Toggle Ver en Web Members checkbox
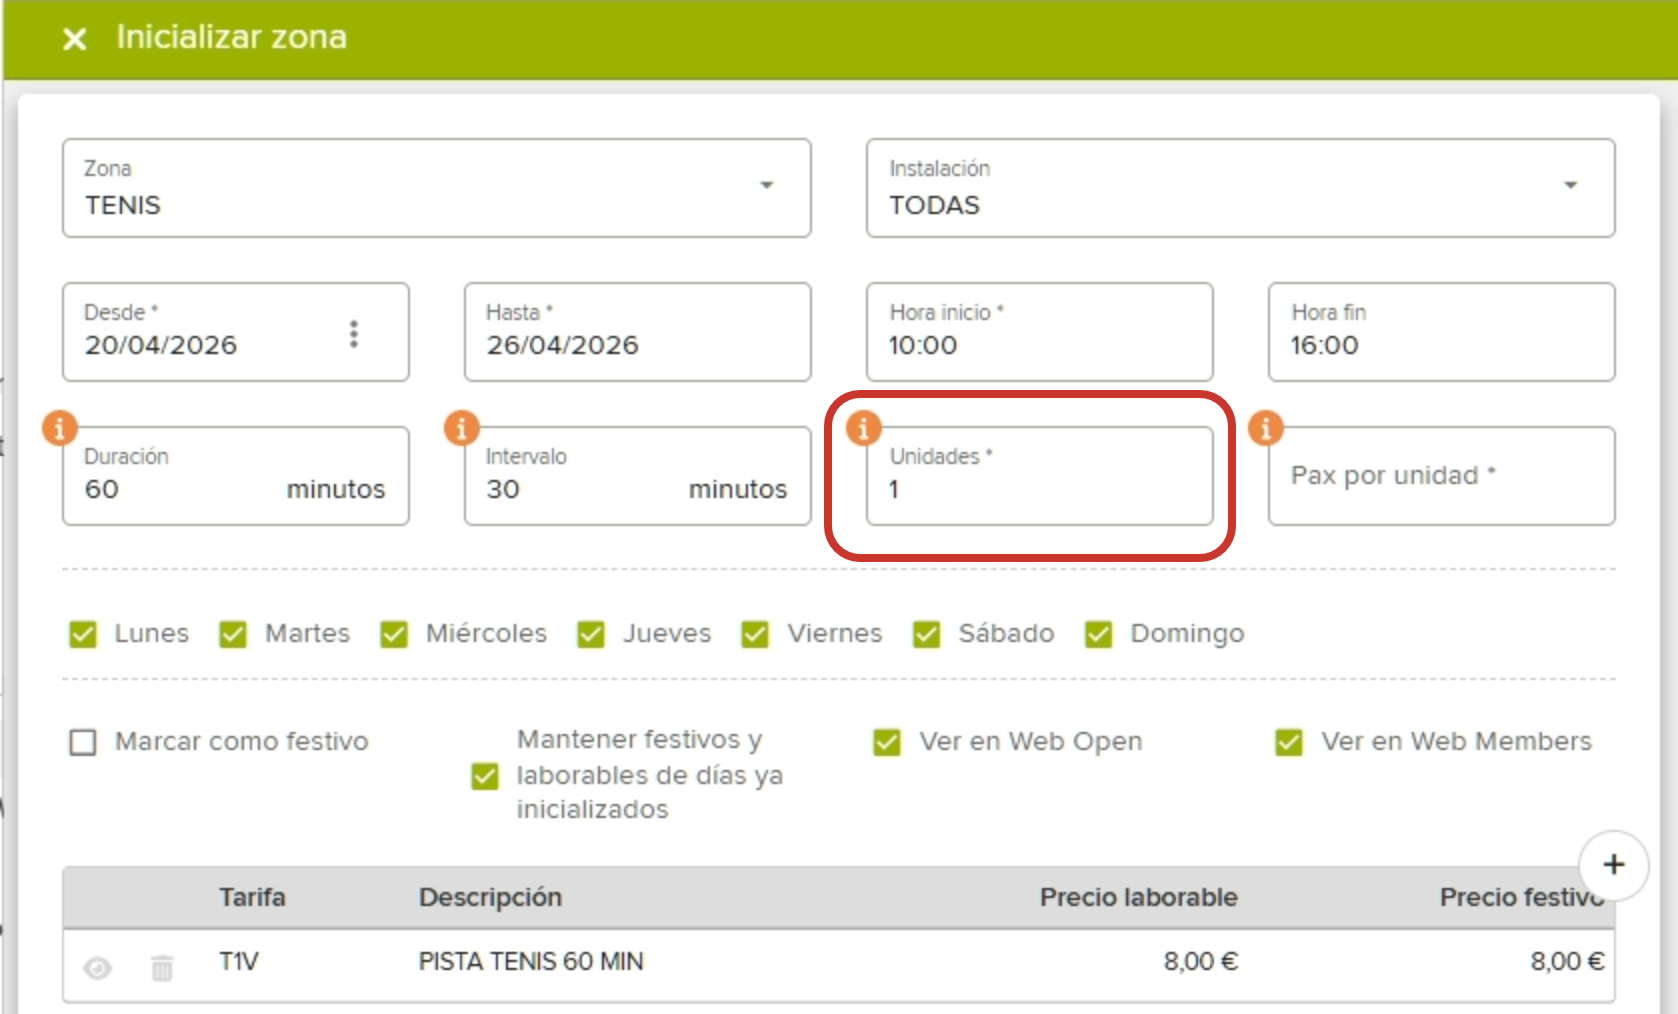The height and width of the screenshot is (1014, 1678). 1289,742
